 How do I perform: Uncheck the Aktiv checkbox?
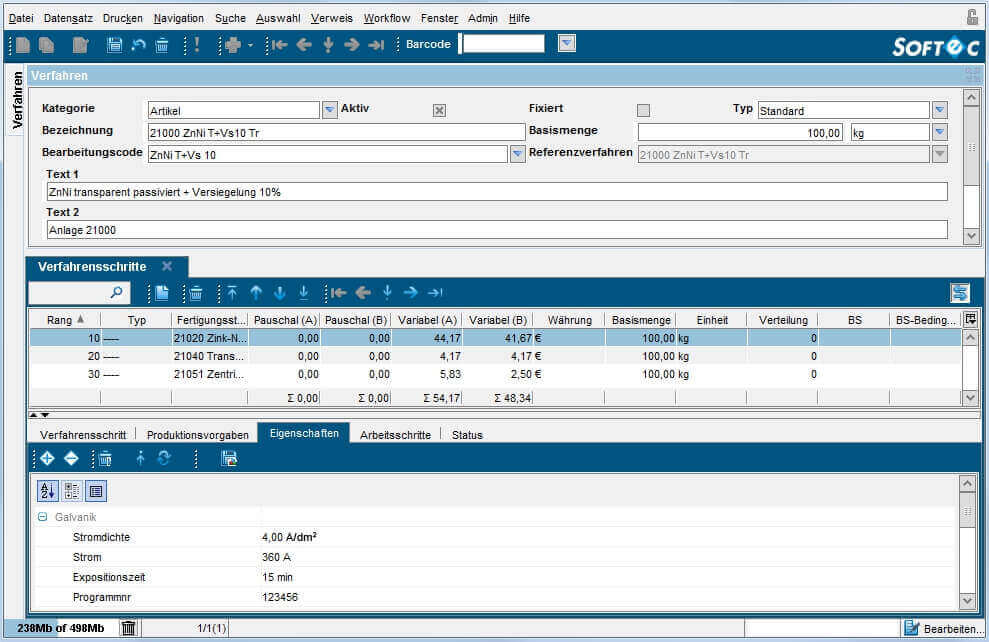439,110
